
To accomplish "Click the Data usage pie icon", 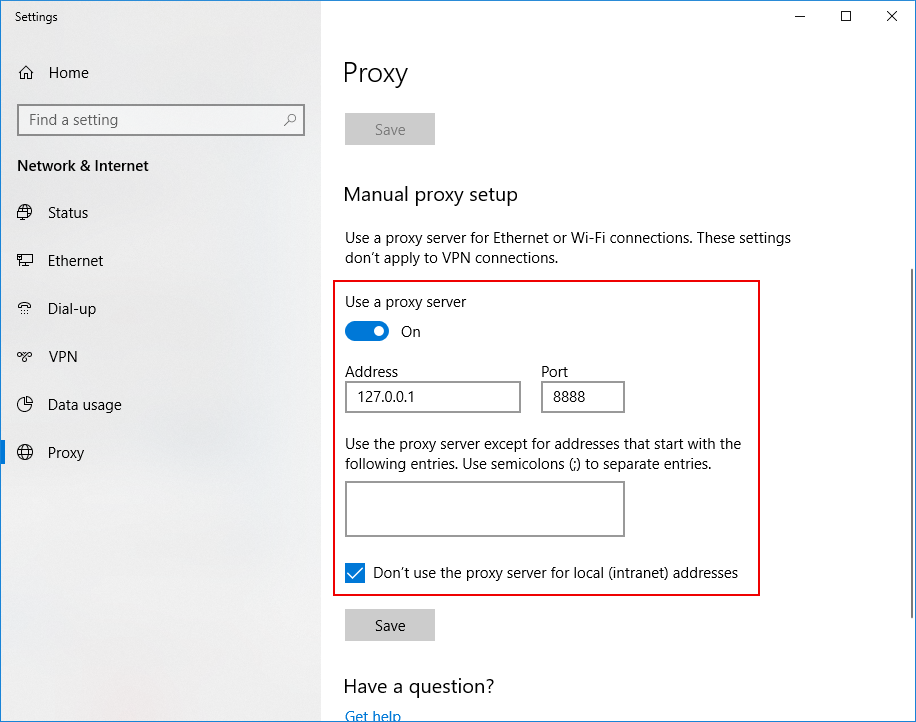I will 26,405.
